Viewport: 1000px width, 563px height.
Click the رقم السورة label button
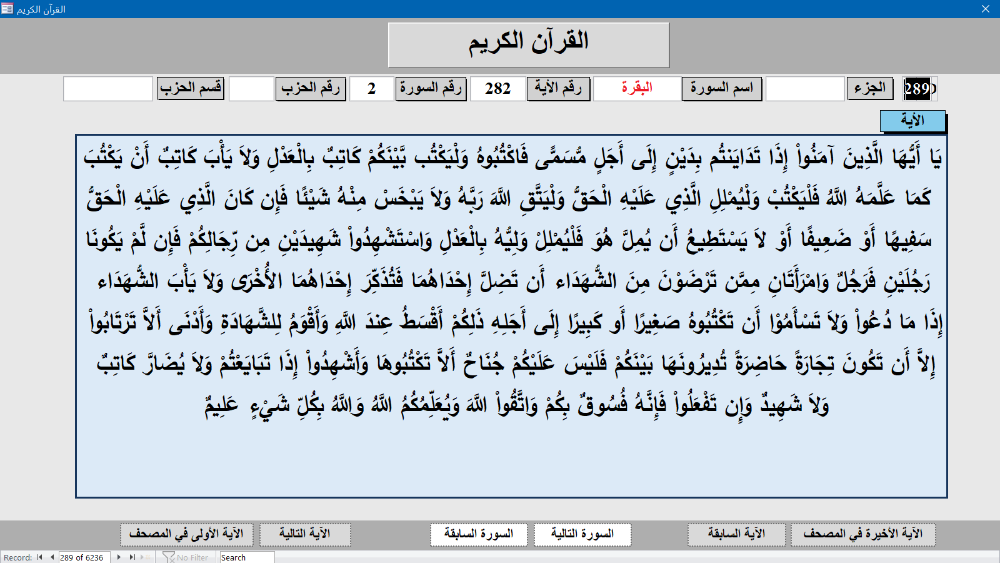tap(430, 89)
